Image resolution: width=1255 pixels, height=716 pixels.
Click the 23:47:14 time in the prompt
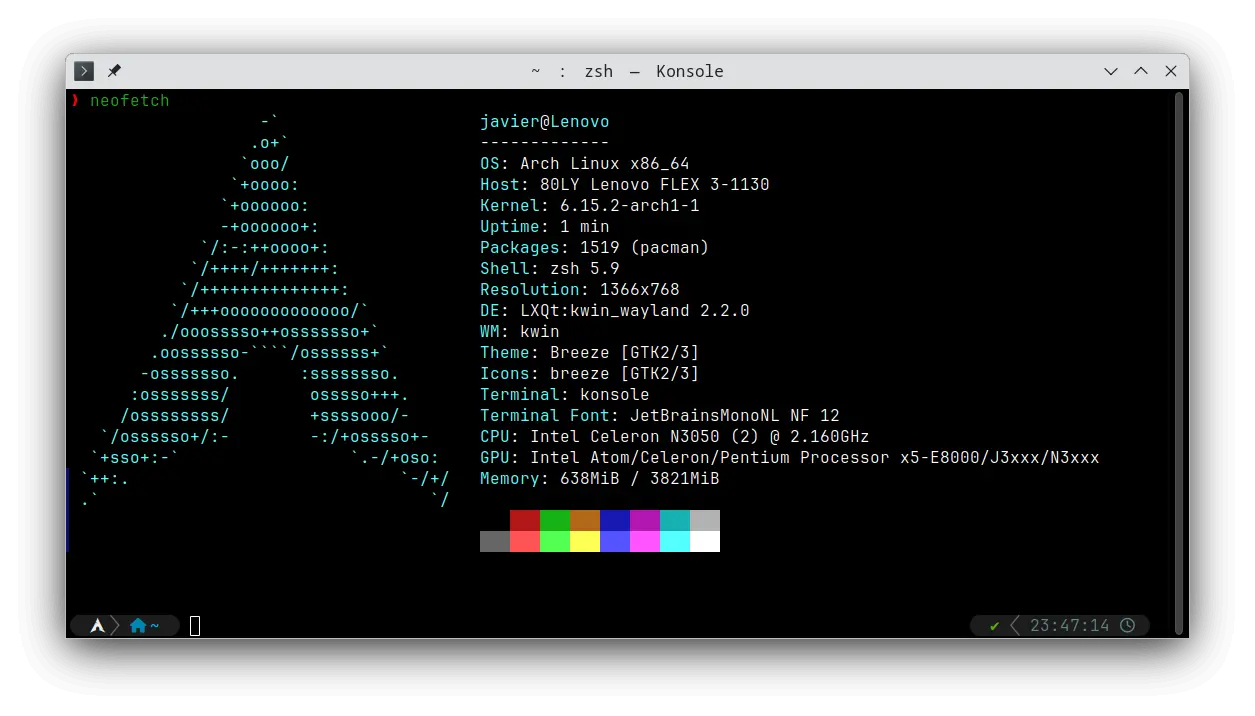pyautogui.click(x=1069, y=626)
